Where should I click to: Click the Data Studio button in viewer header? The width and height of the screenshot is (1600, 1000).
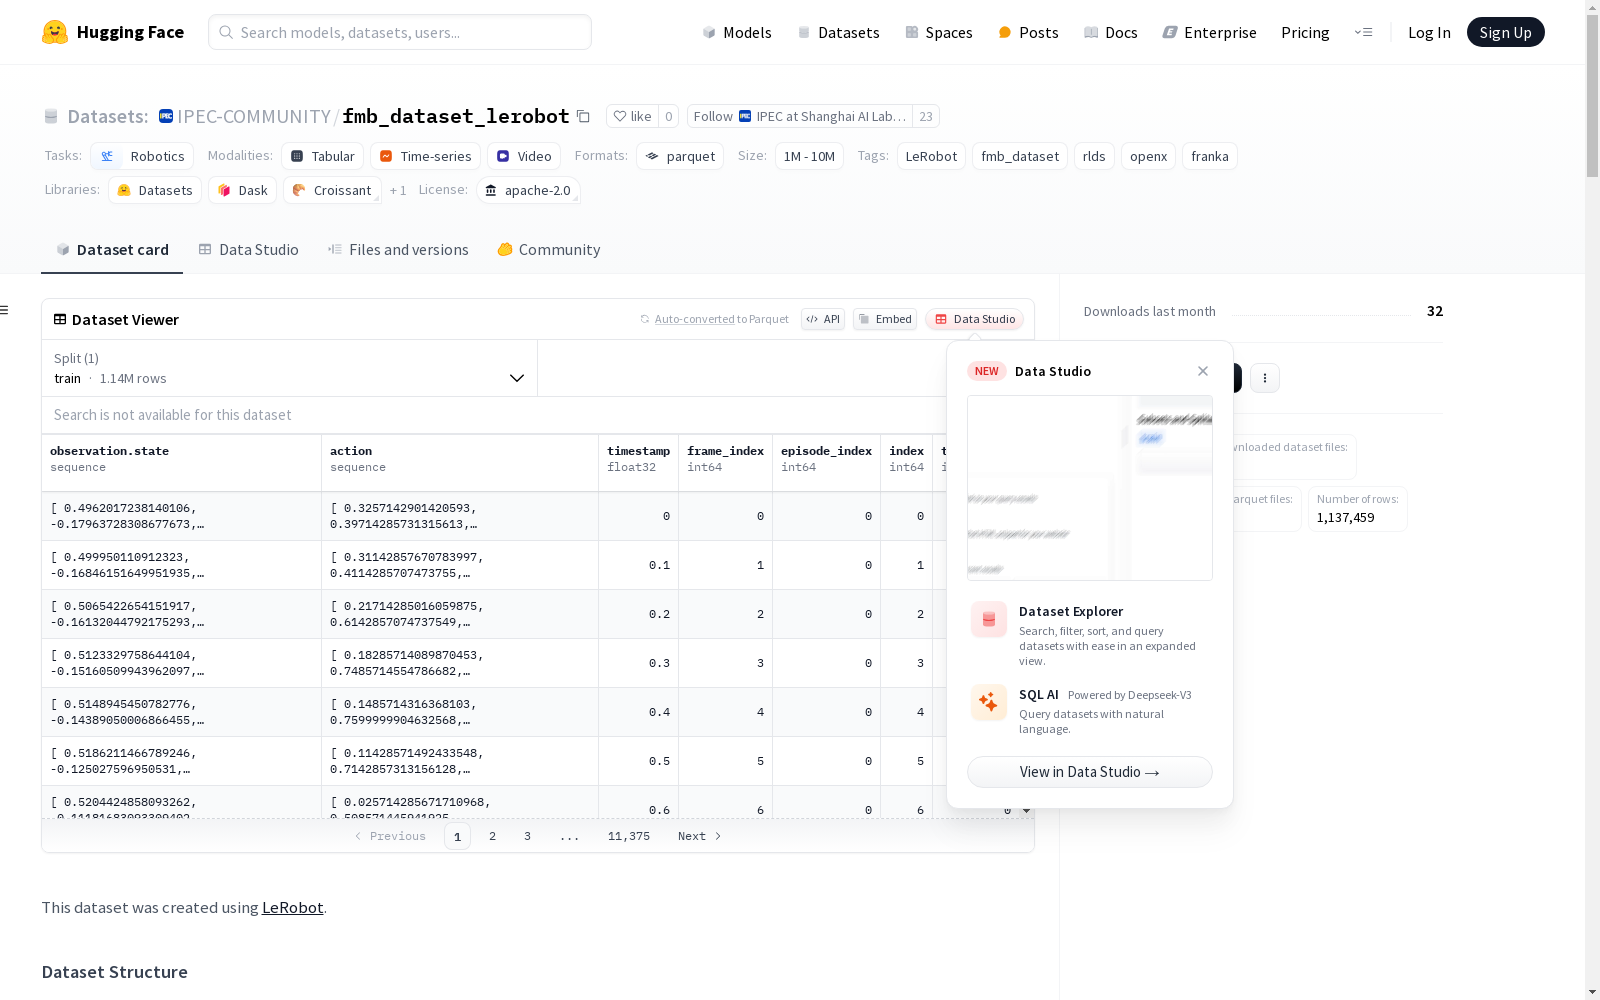975,319
